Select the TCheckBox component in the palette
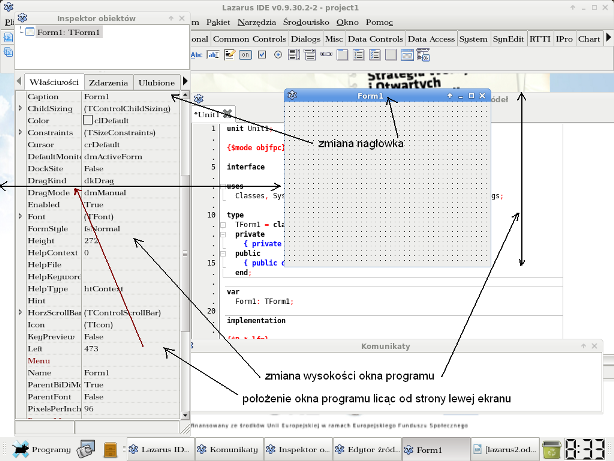This screenshot has height=461, width=614. point(262,55)
